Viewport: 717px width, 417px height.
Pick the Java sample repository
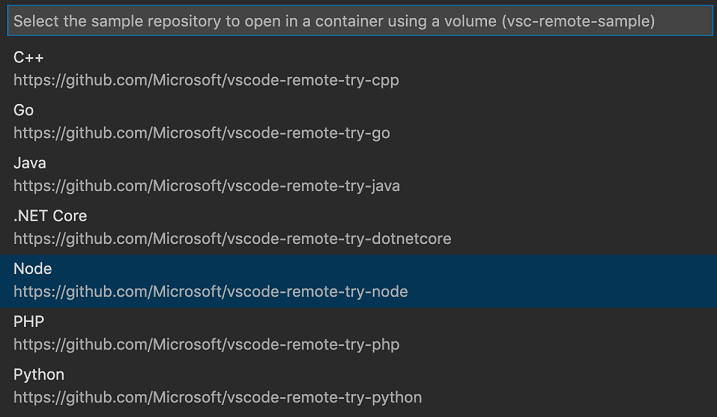coord(30,163)
